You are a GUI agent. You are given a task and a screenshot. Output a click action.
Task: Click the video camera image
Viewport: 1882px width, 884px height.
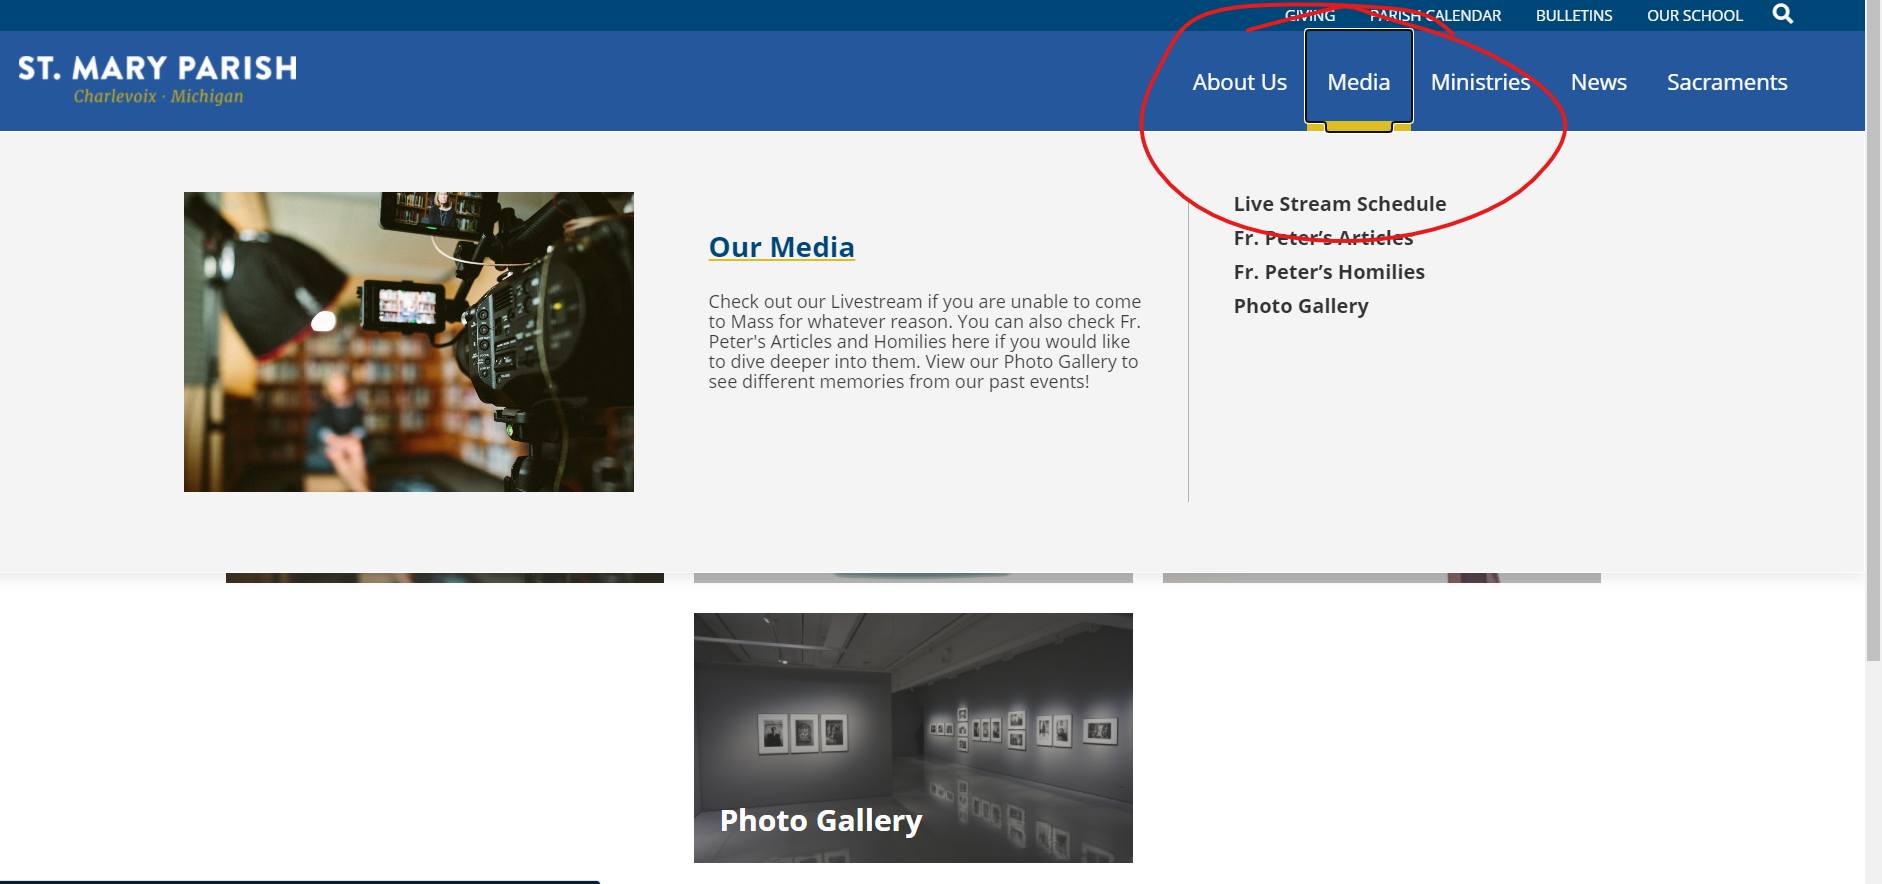tap(408, 342)
